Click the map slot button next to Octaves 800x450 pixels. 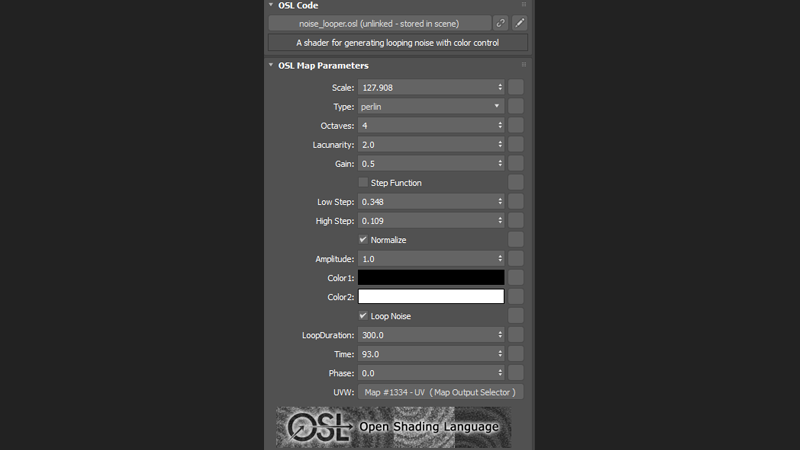coord(515,126)
